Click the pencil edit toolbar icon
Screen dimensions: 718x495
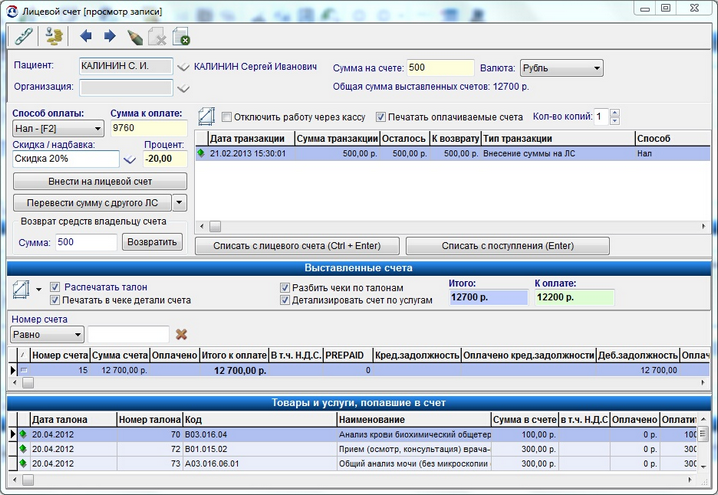[x=135, y=37]
